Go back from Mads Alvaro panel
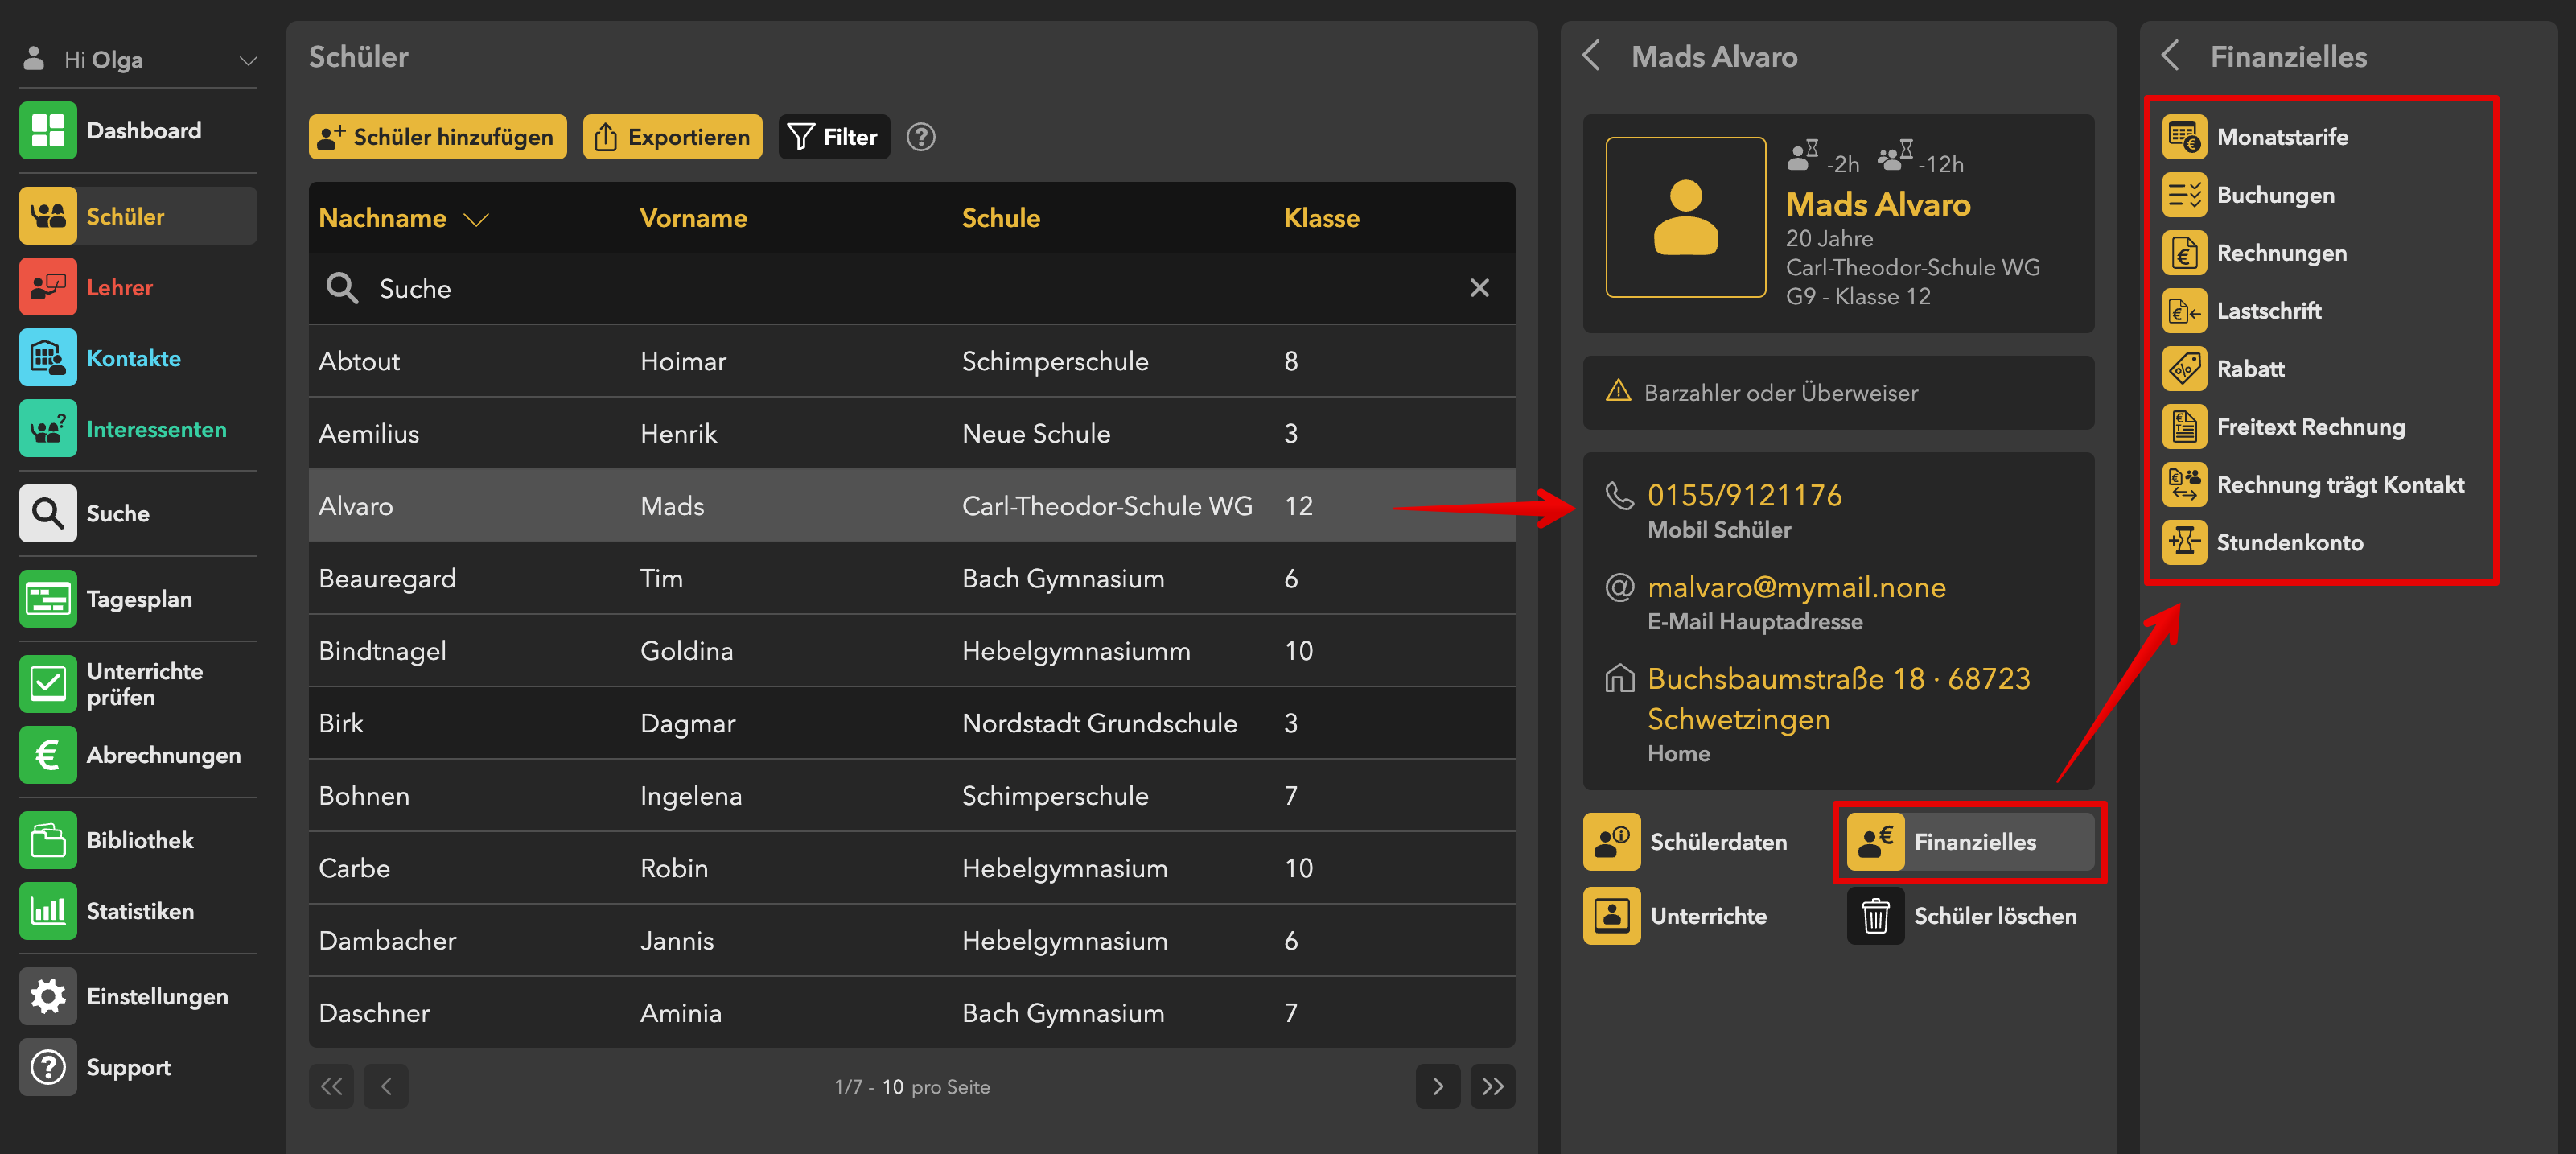The image size is (2576, 1154). point(1592,56)
